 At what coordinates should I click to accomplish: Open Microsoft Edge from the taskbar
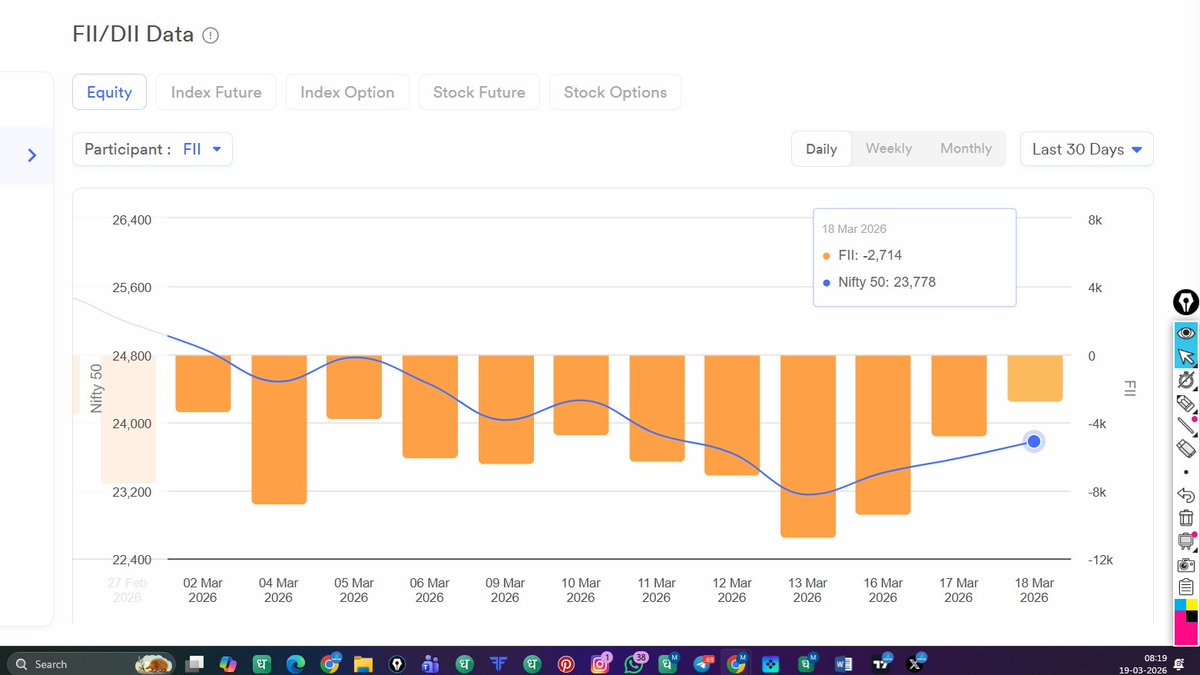click(x=295, y=663)
